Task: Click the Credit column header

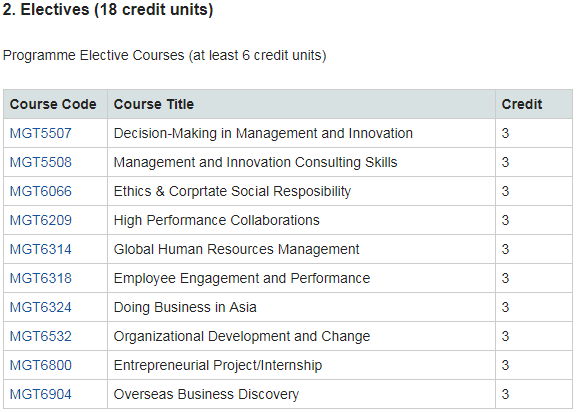Action: [x=522, y=104]
